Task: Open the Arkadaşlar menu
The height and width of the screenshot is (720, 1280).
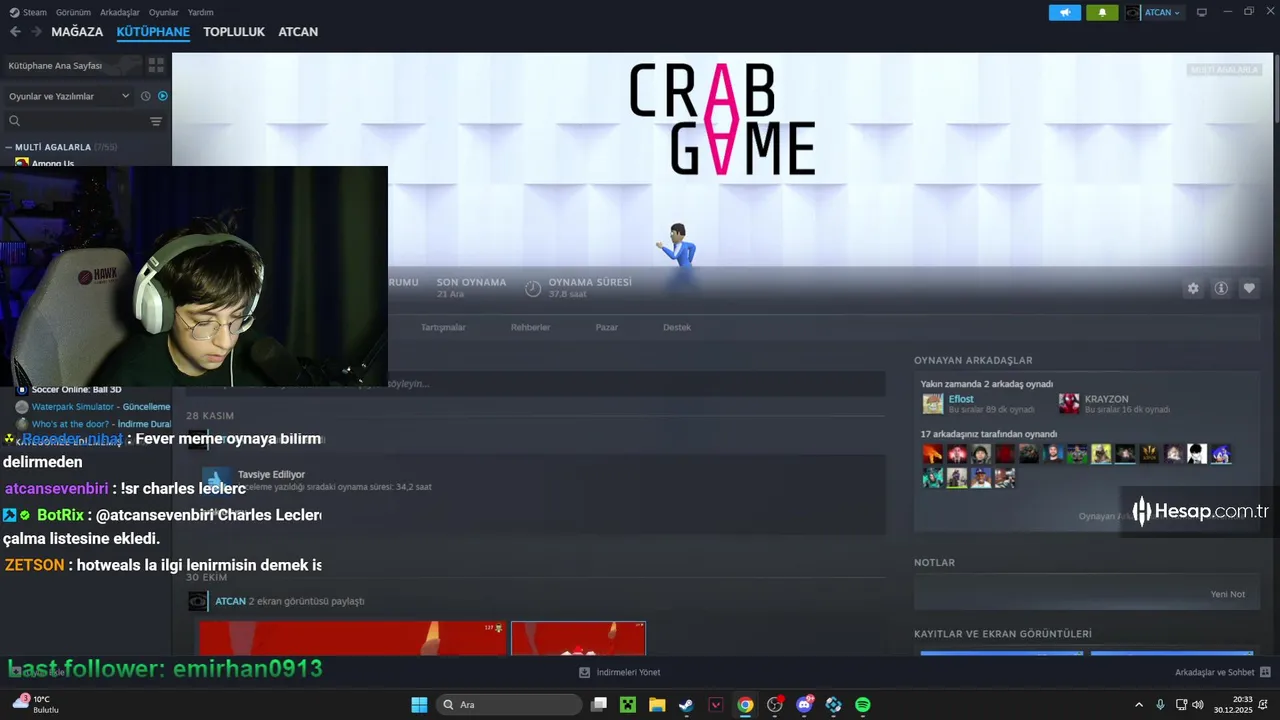Action: (x=120, y=12)
